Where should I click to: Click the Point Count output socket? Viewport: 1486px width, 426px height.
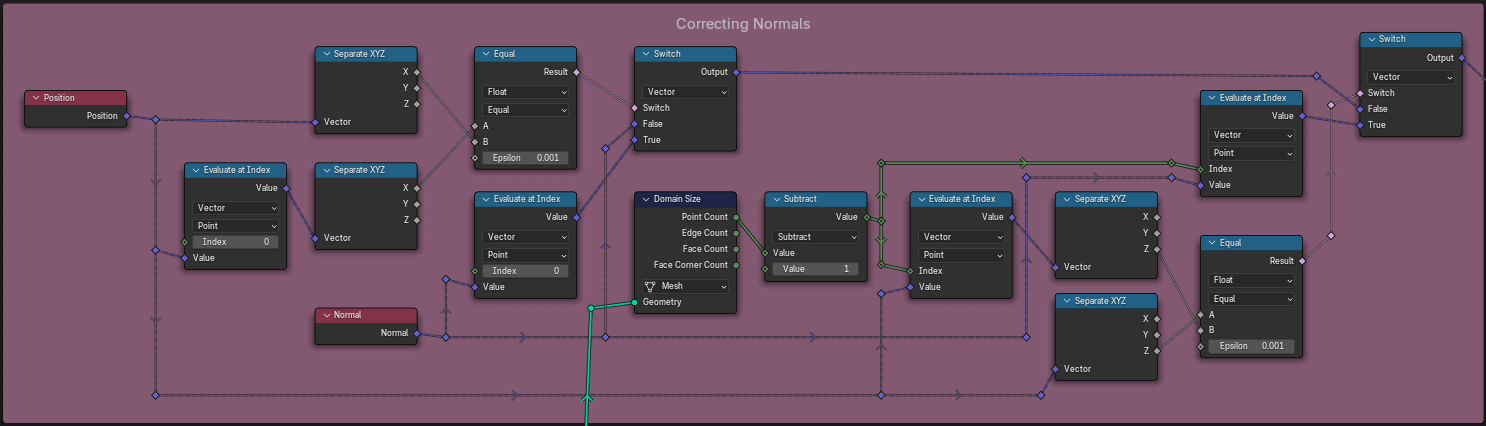pyautogui.click(x=737, y=217)
